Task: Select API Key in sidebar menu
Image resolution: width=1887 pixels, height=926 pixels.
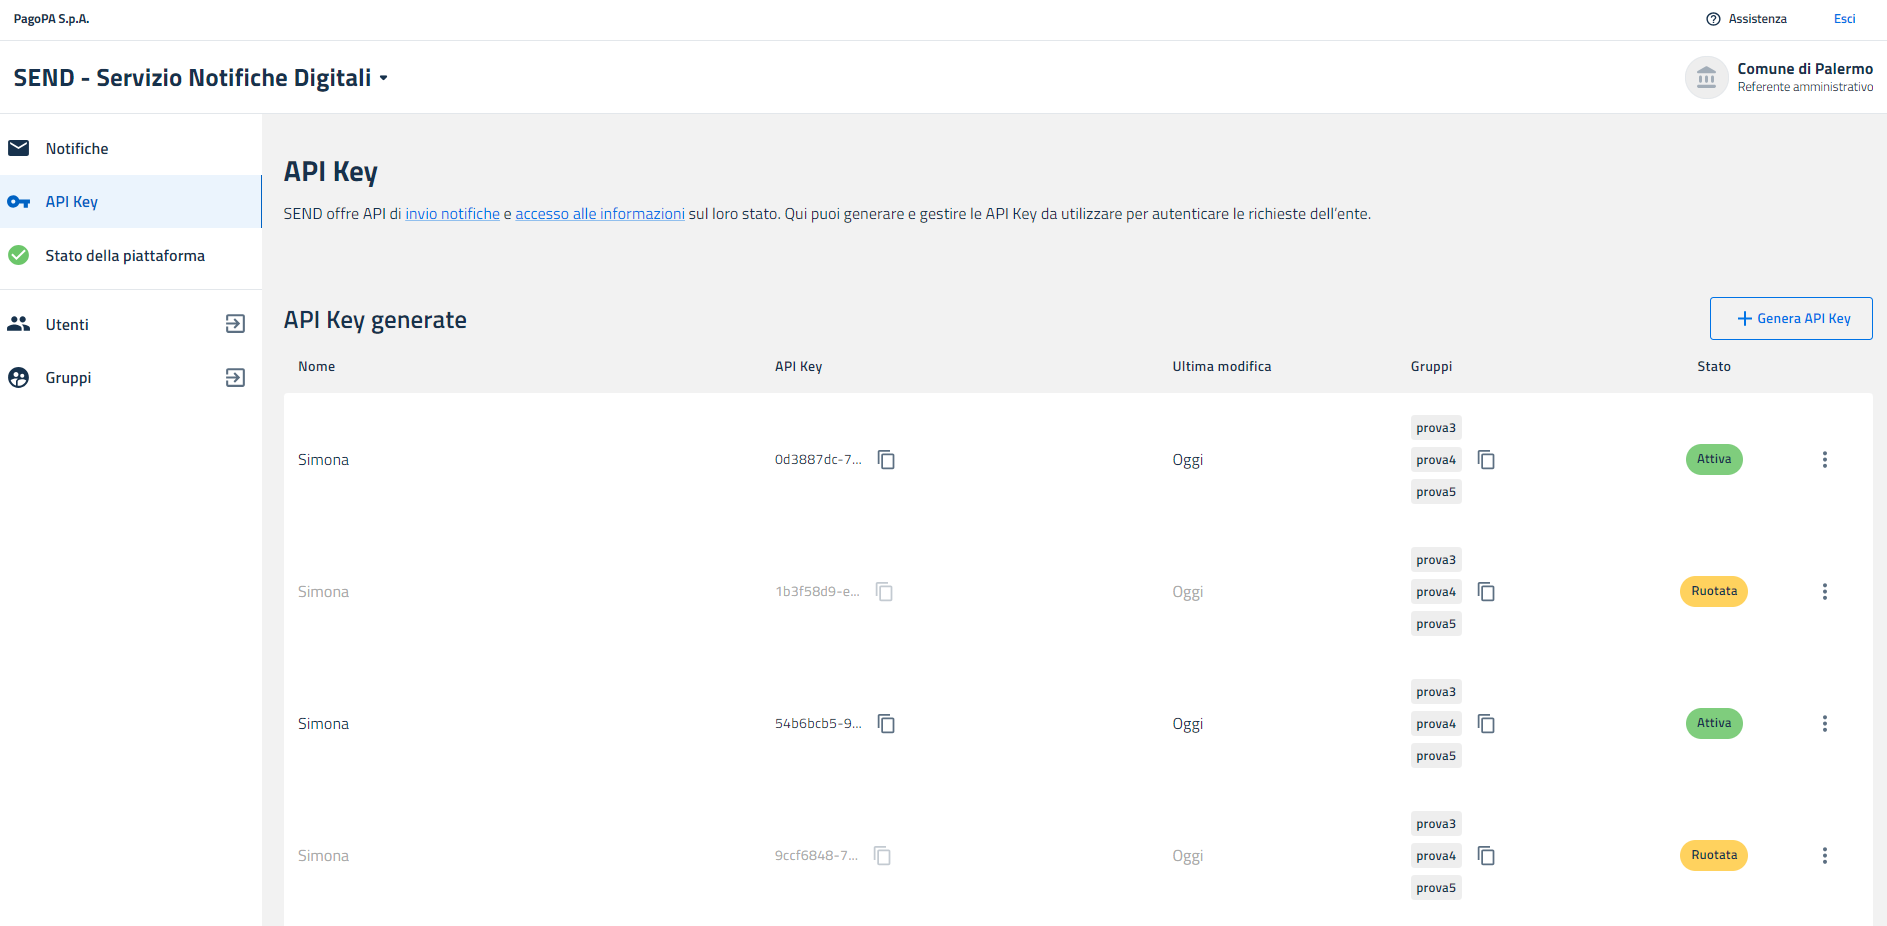Action: point(72,202)
